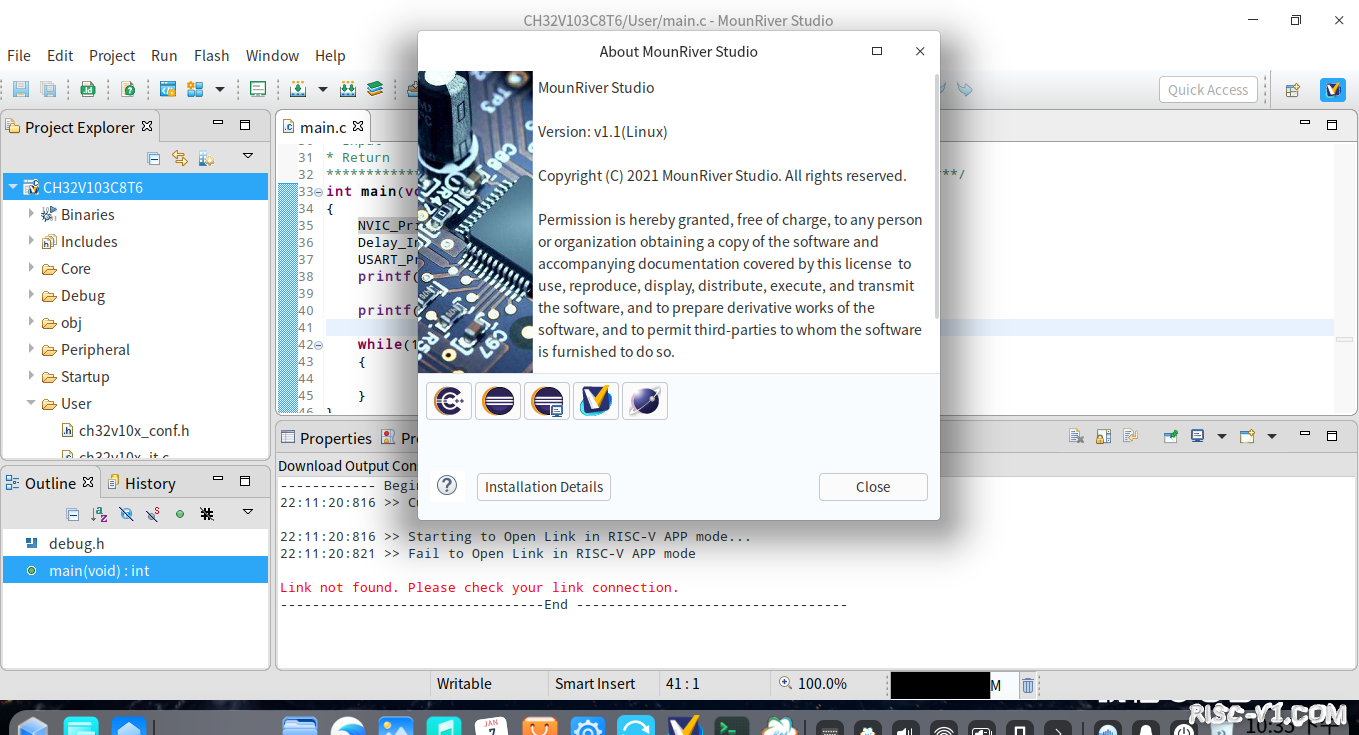Collapse All in Project Explorer
Screen dimensions: 1359x735
click(153, 158)
